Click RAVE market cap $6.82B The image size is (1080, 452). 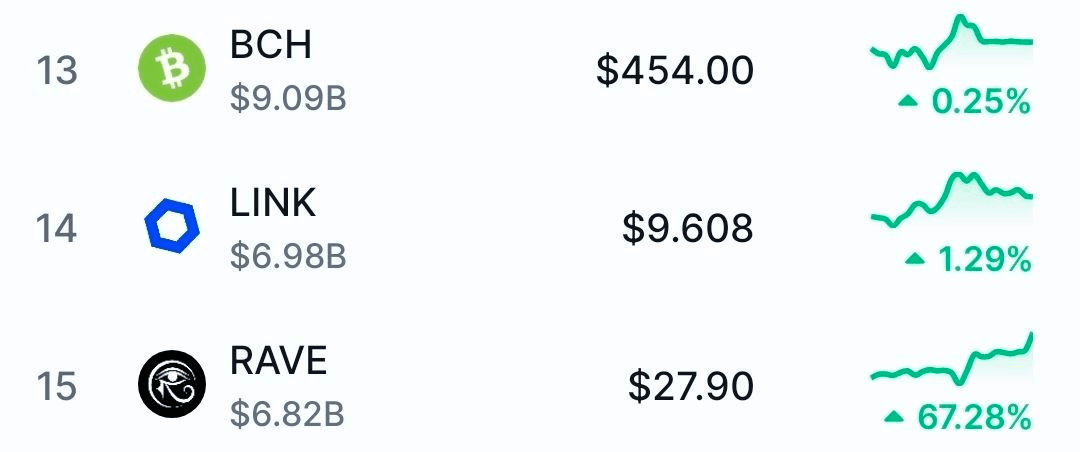pos(287,414)
